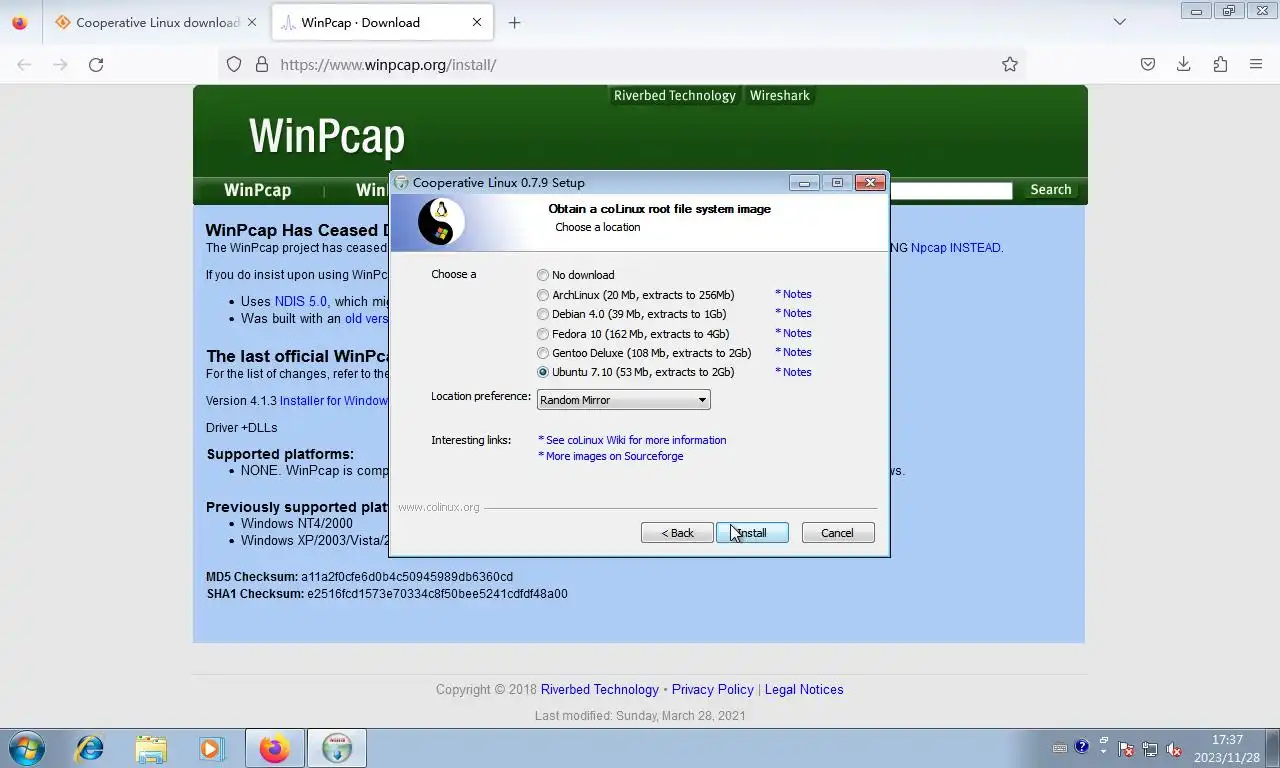1280x768 pixels.
Task: Open the list all tabs chevron
Action: 1120,22
